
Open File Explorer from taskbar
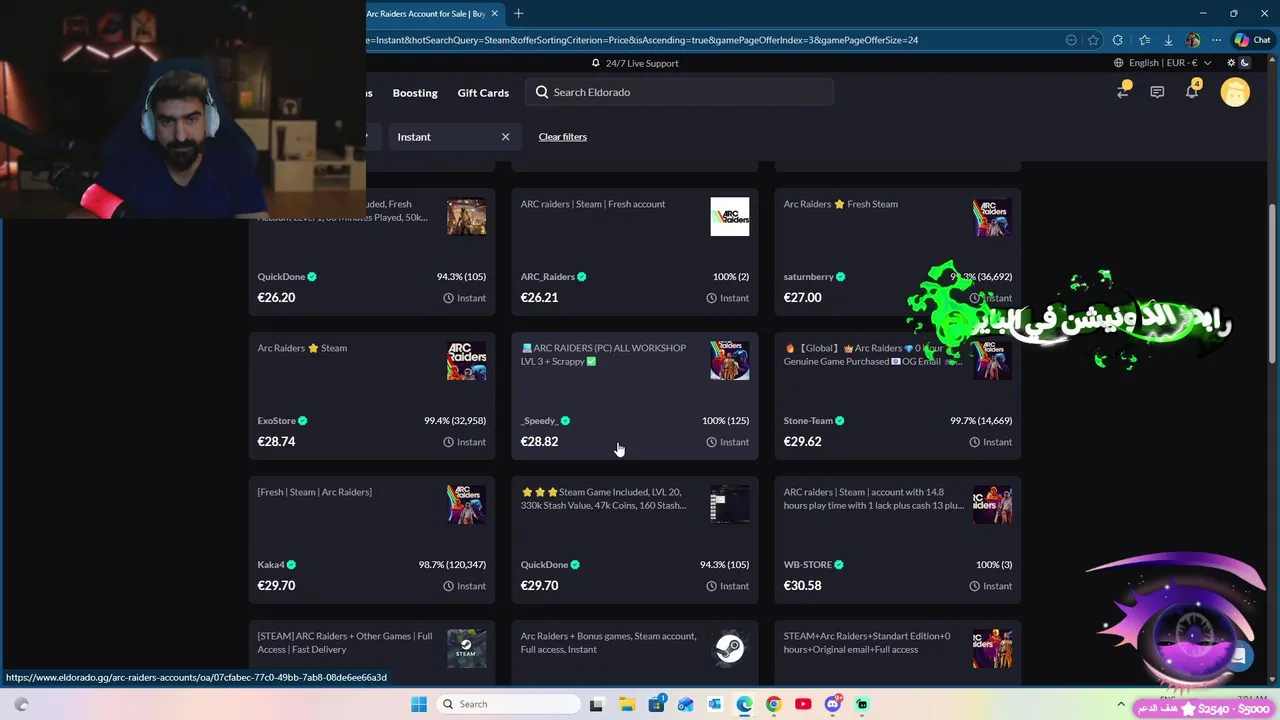click(x=626, y=704)
